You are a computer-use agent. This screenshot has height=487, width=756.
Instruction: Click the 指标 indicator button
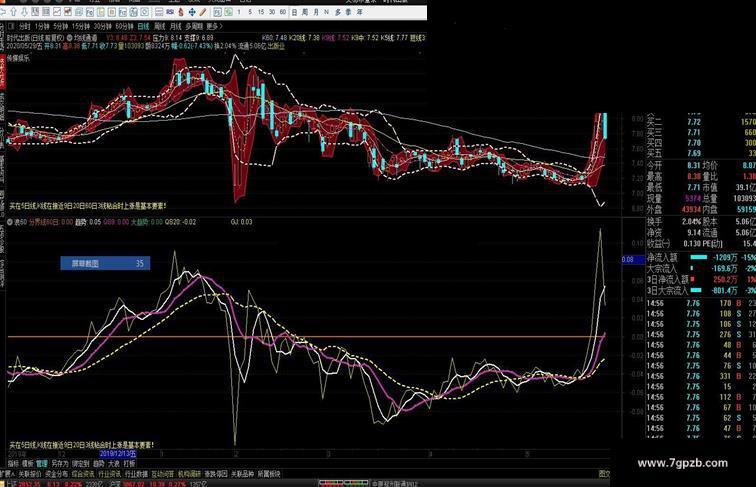click(13, 464)
